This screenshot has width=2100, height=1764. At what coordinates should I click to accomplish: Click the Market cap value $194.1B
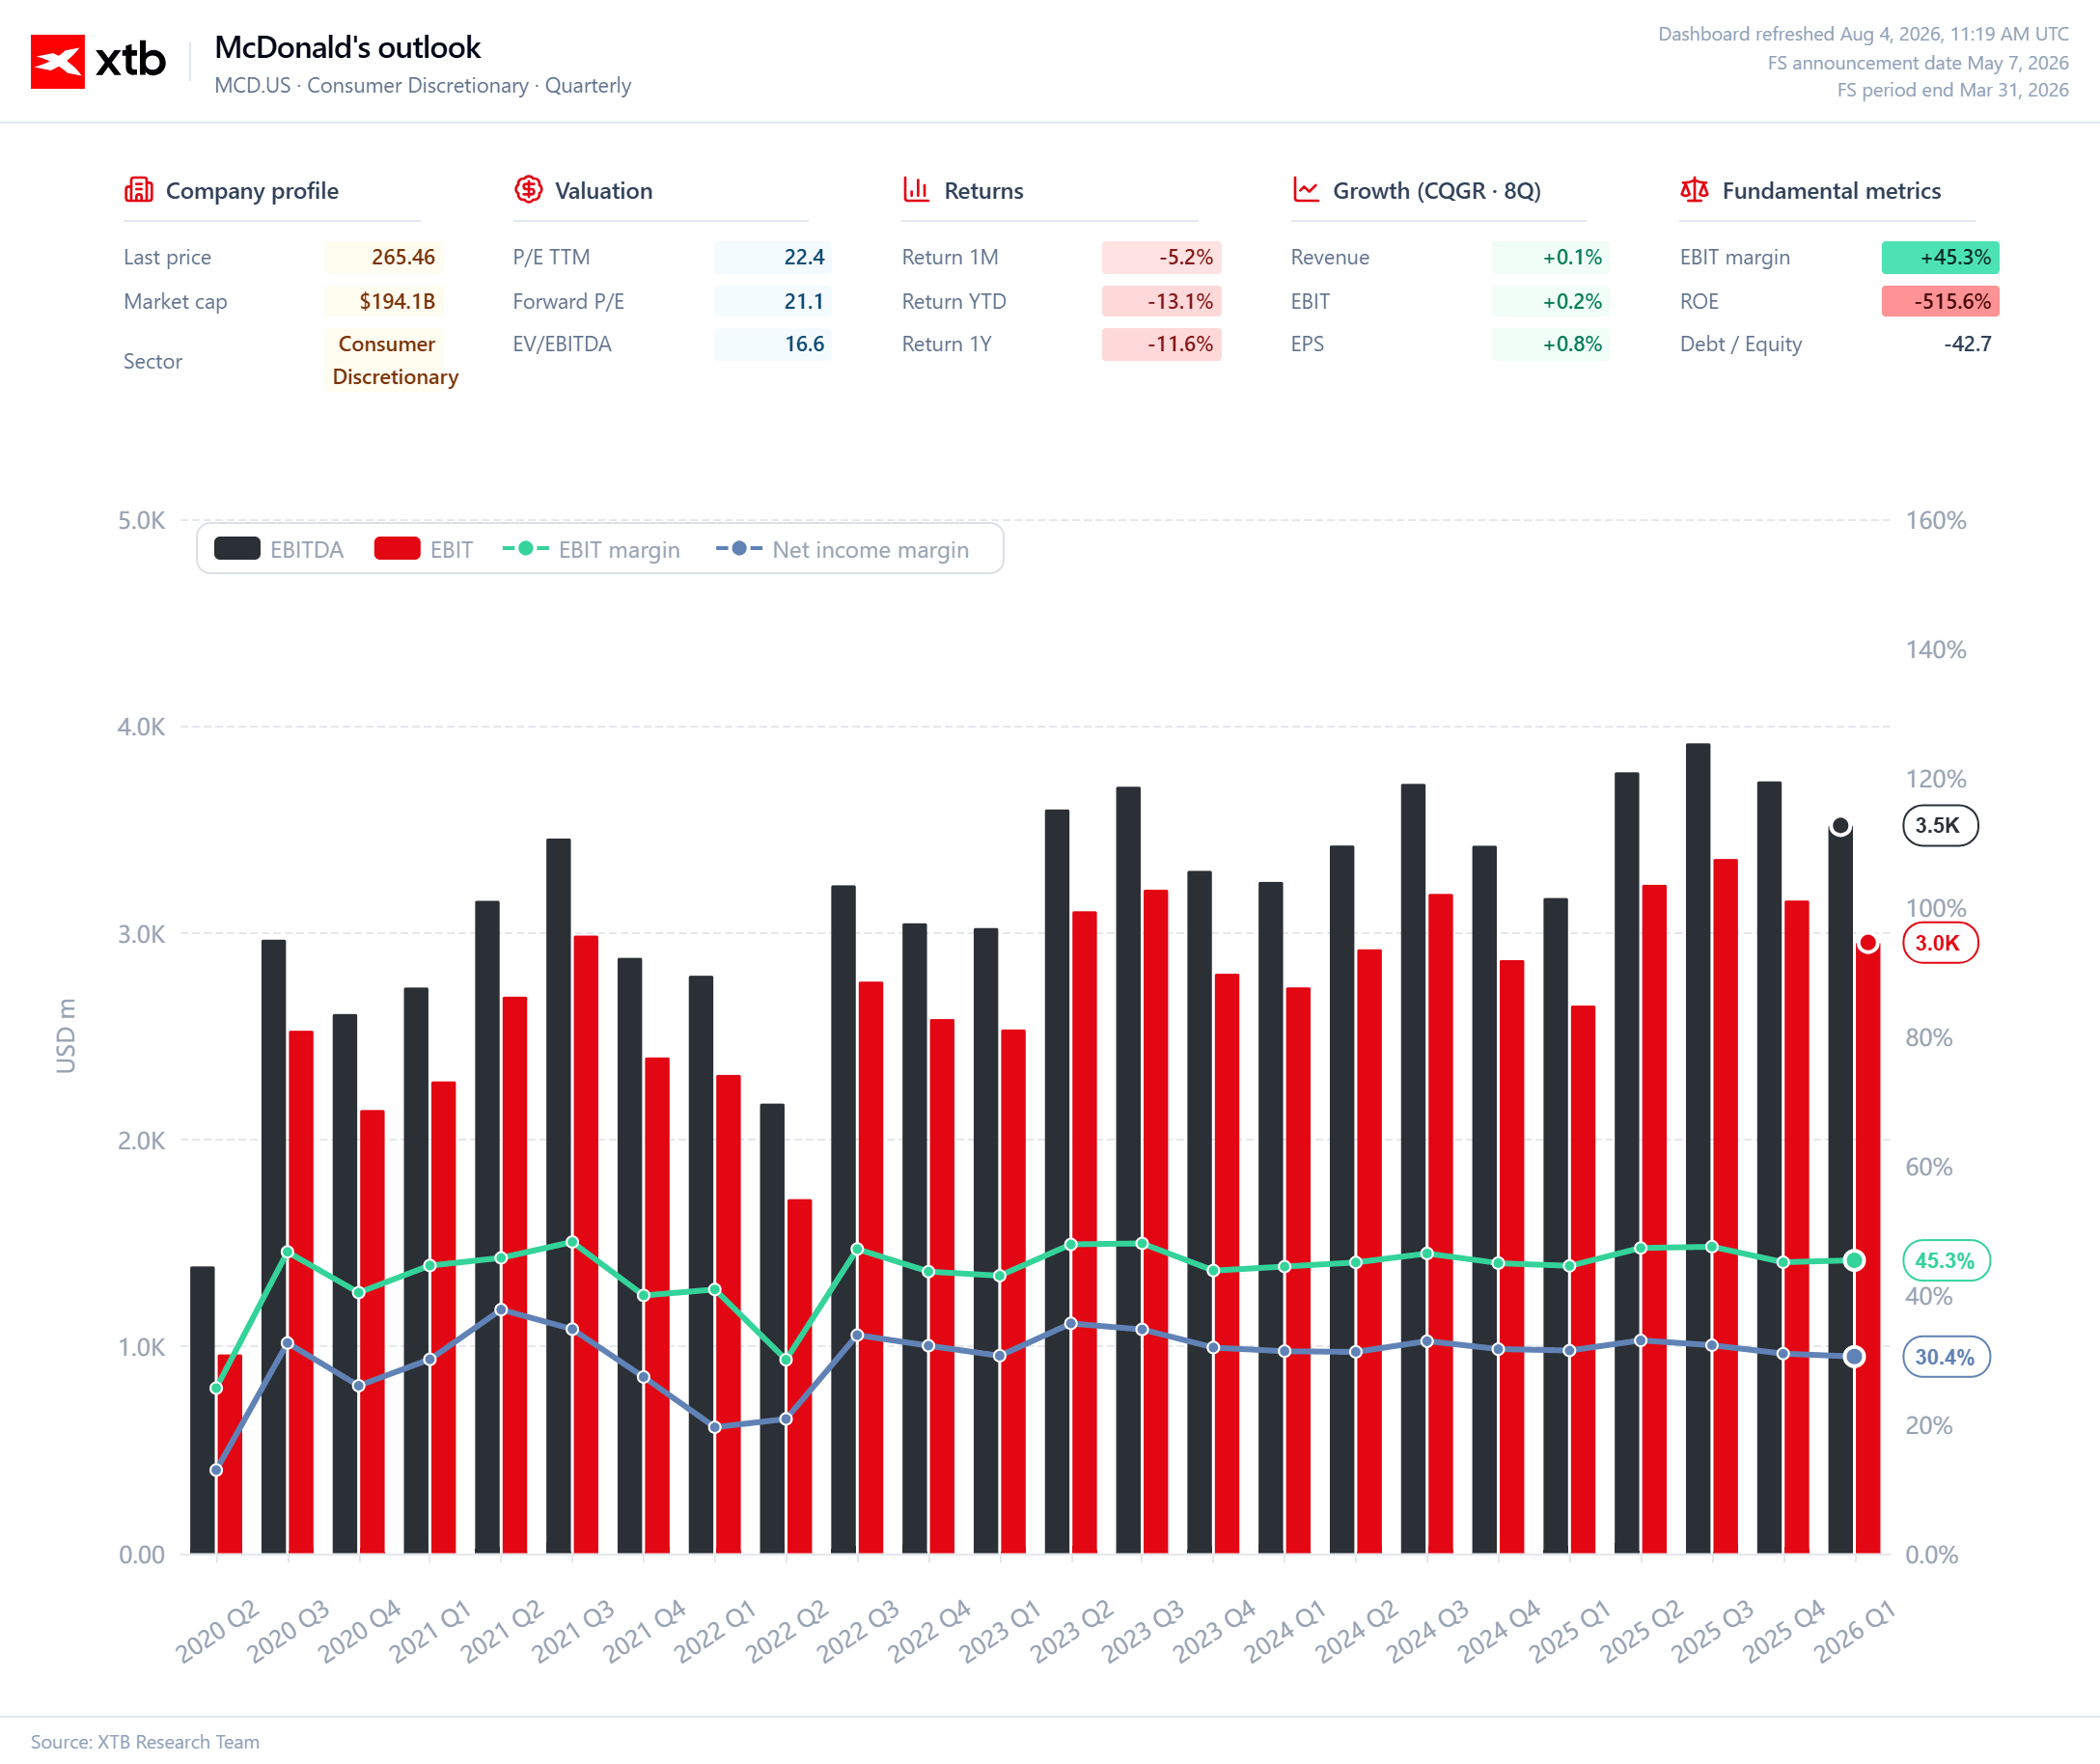click(383, 301)
